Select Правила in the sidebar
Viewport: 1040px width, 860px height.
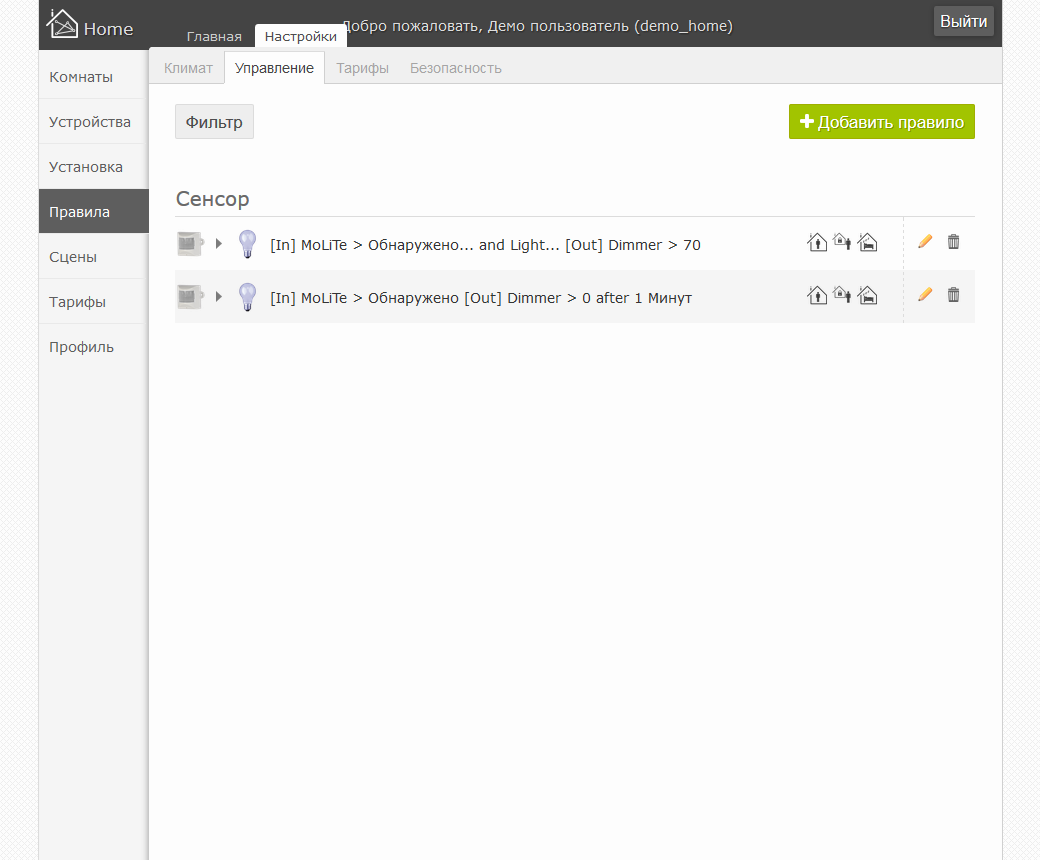94,212
